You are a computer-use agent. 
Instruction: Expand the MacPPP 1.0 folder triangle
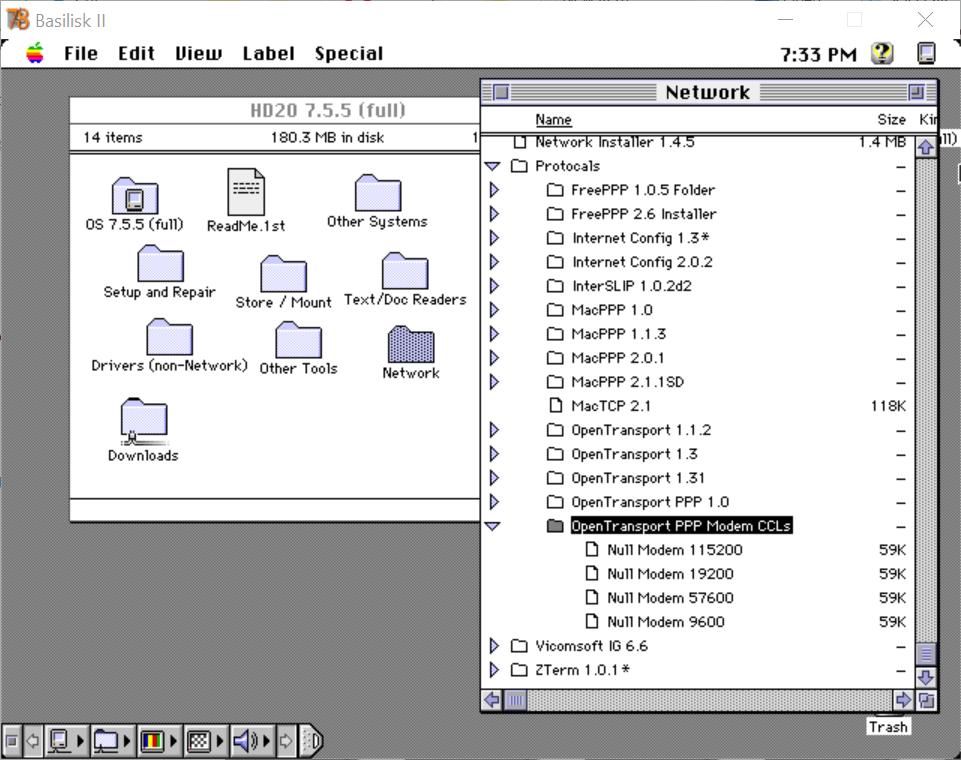494,310
